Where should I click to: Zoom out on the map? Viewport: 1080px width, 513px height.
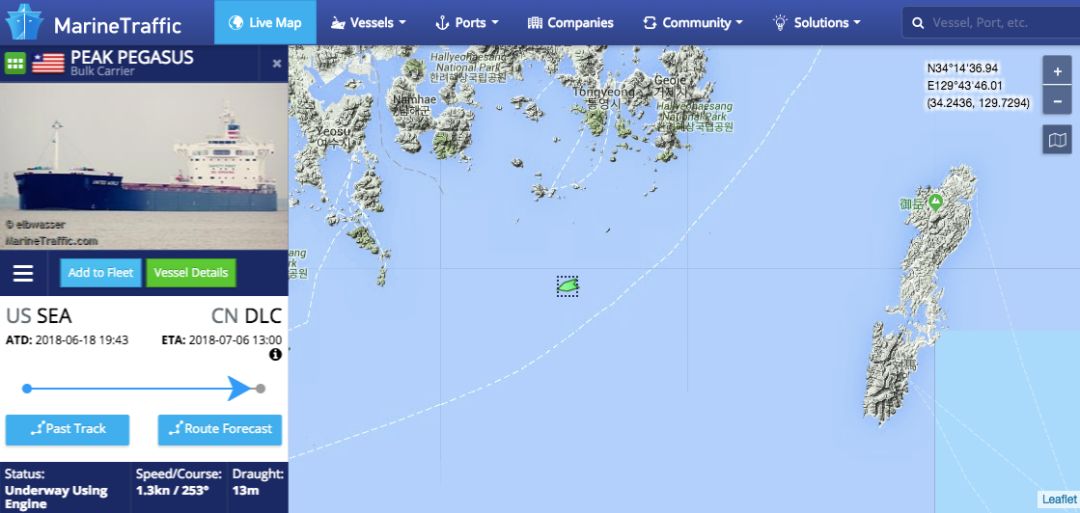coord(1057,101)
